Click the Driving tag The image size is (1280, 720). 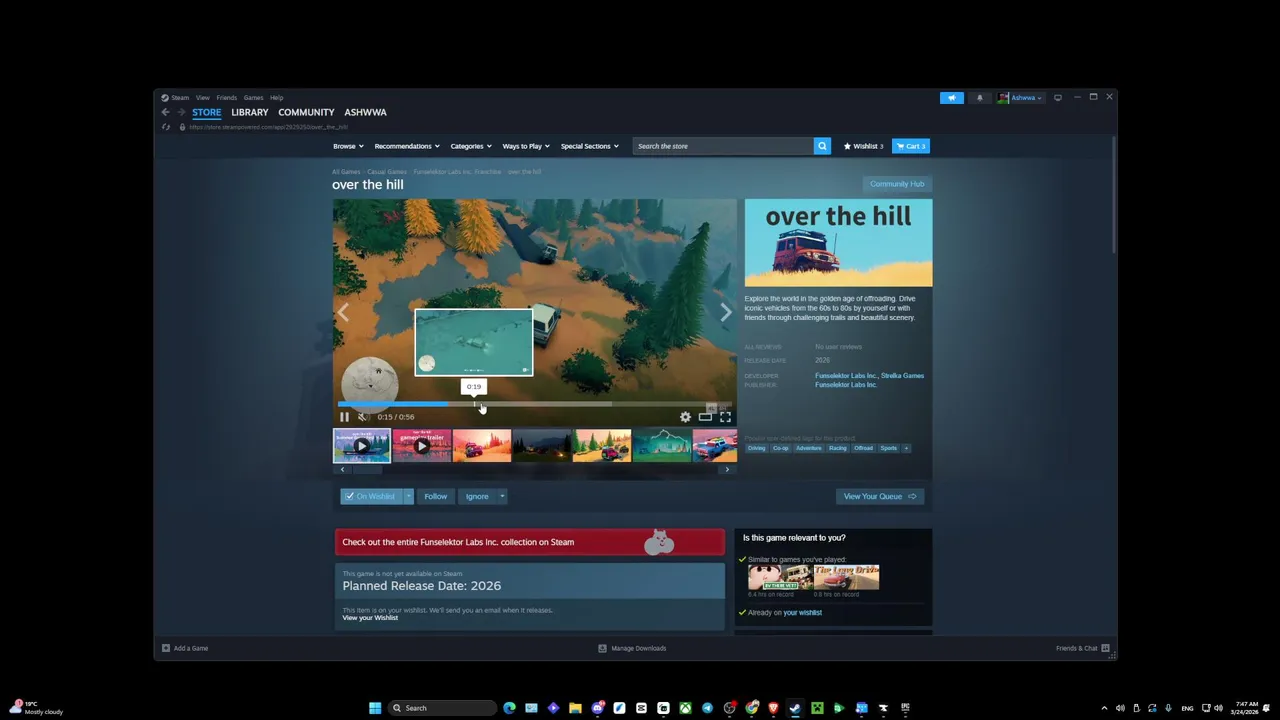click(x=756, y=448)
